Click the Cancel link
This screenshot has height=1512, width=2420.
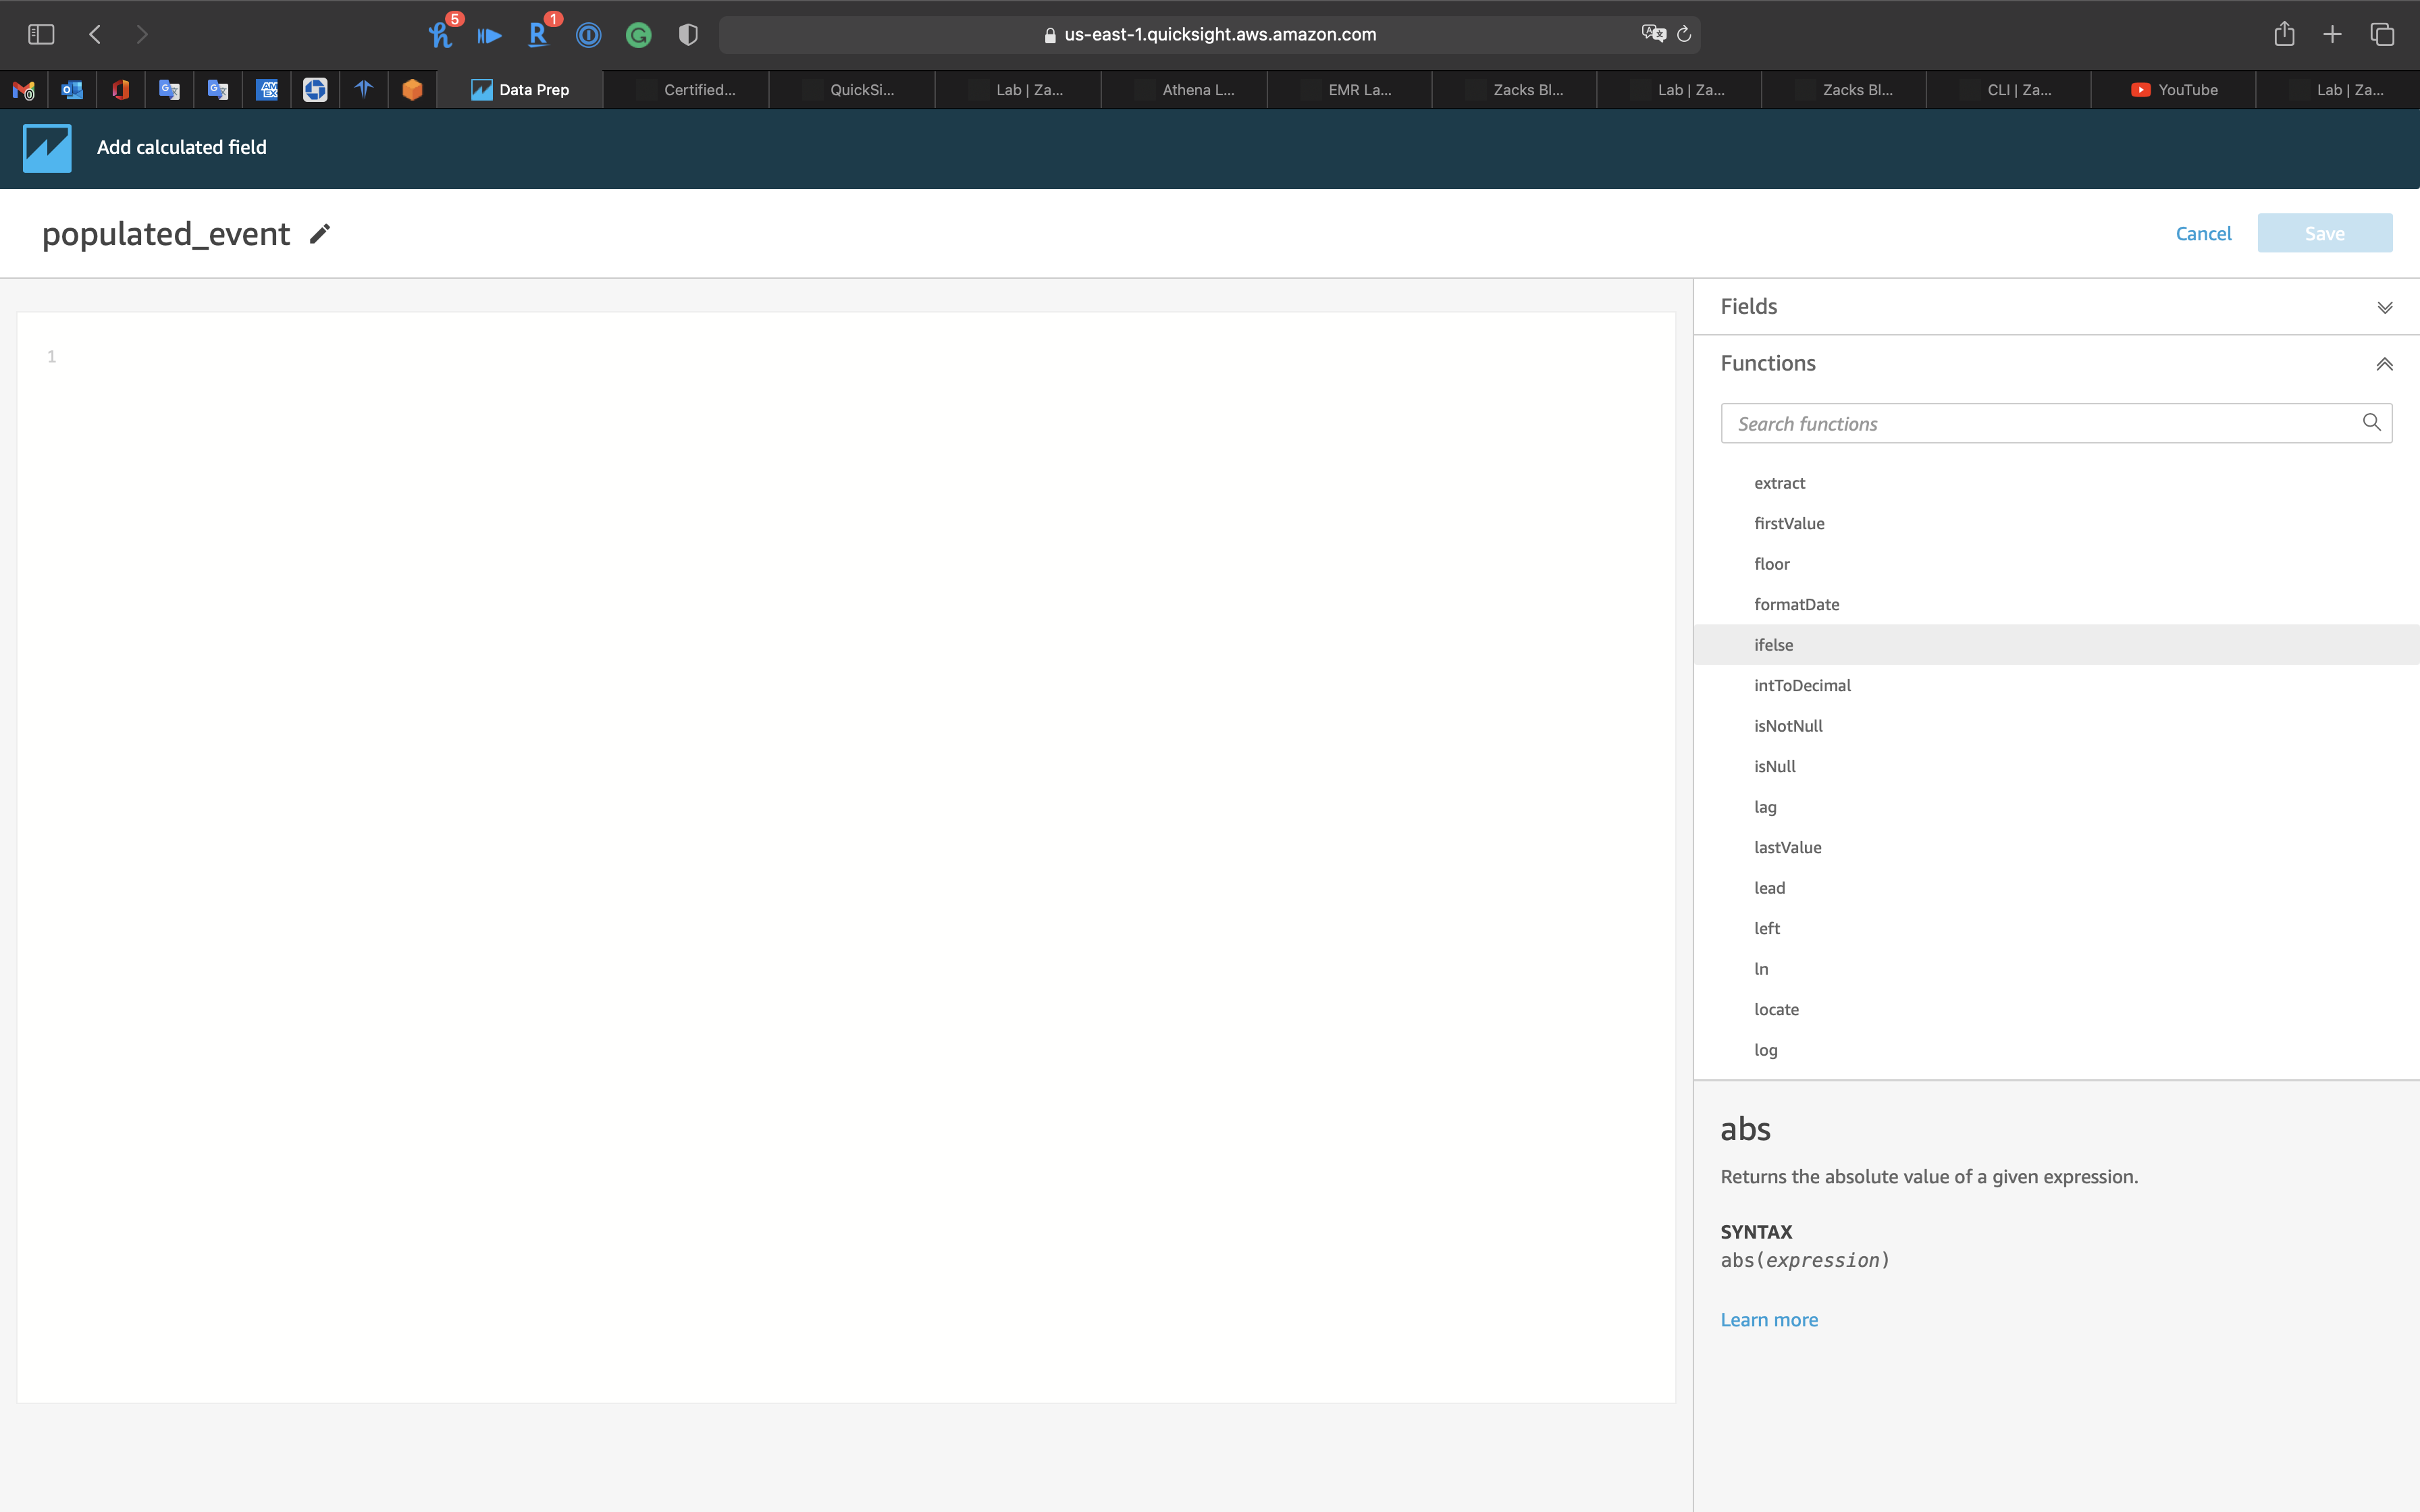pos(2203,234)
